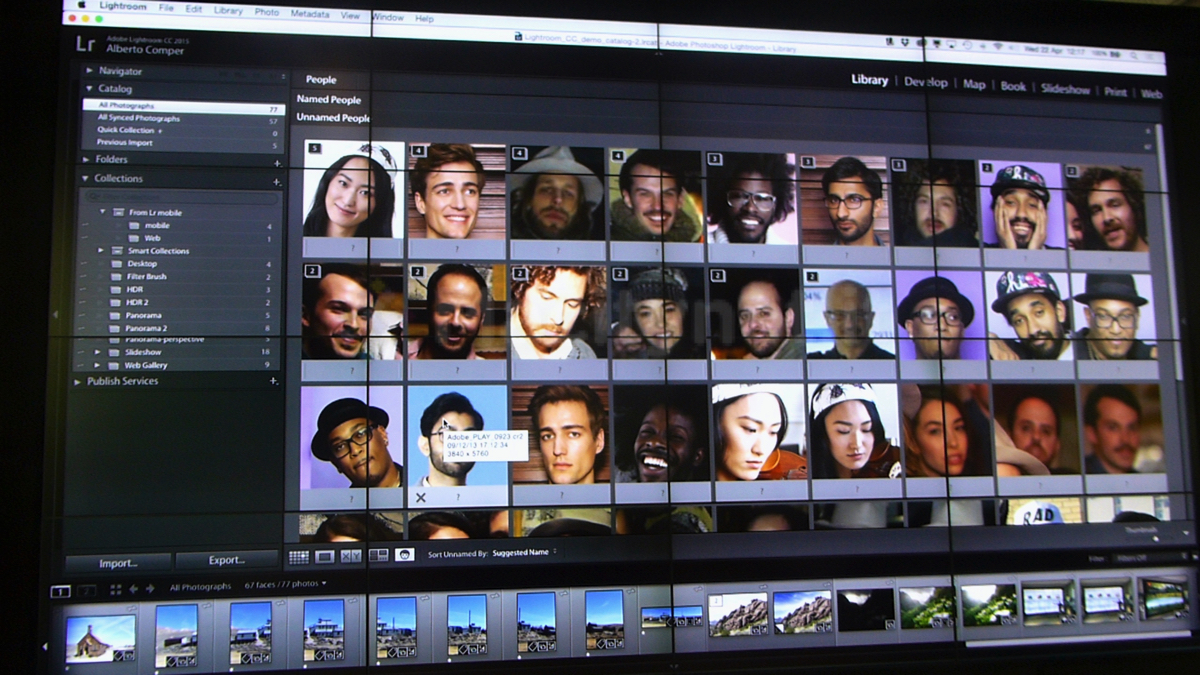Expand the Publish Services panel

(79, 381)
